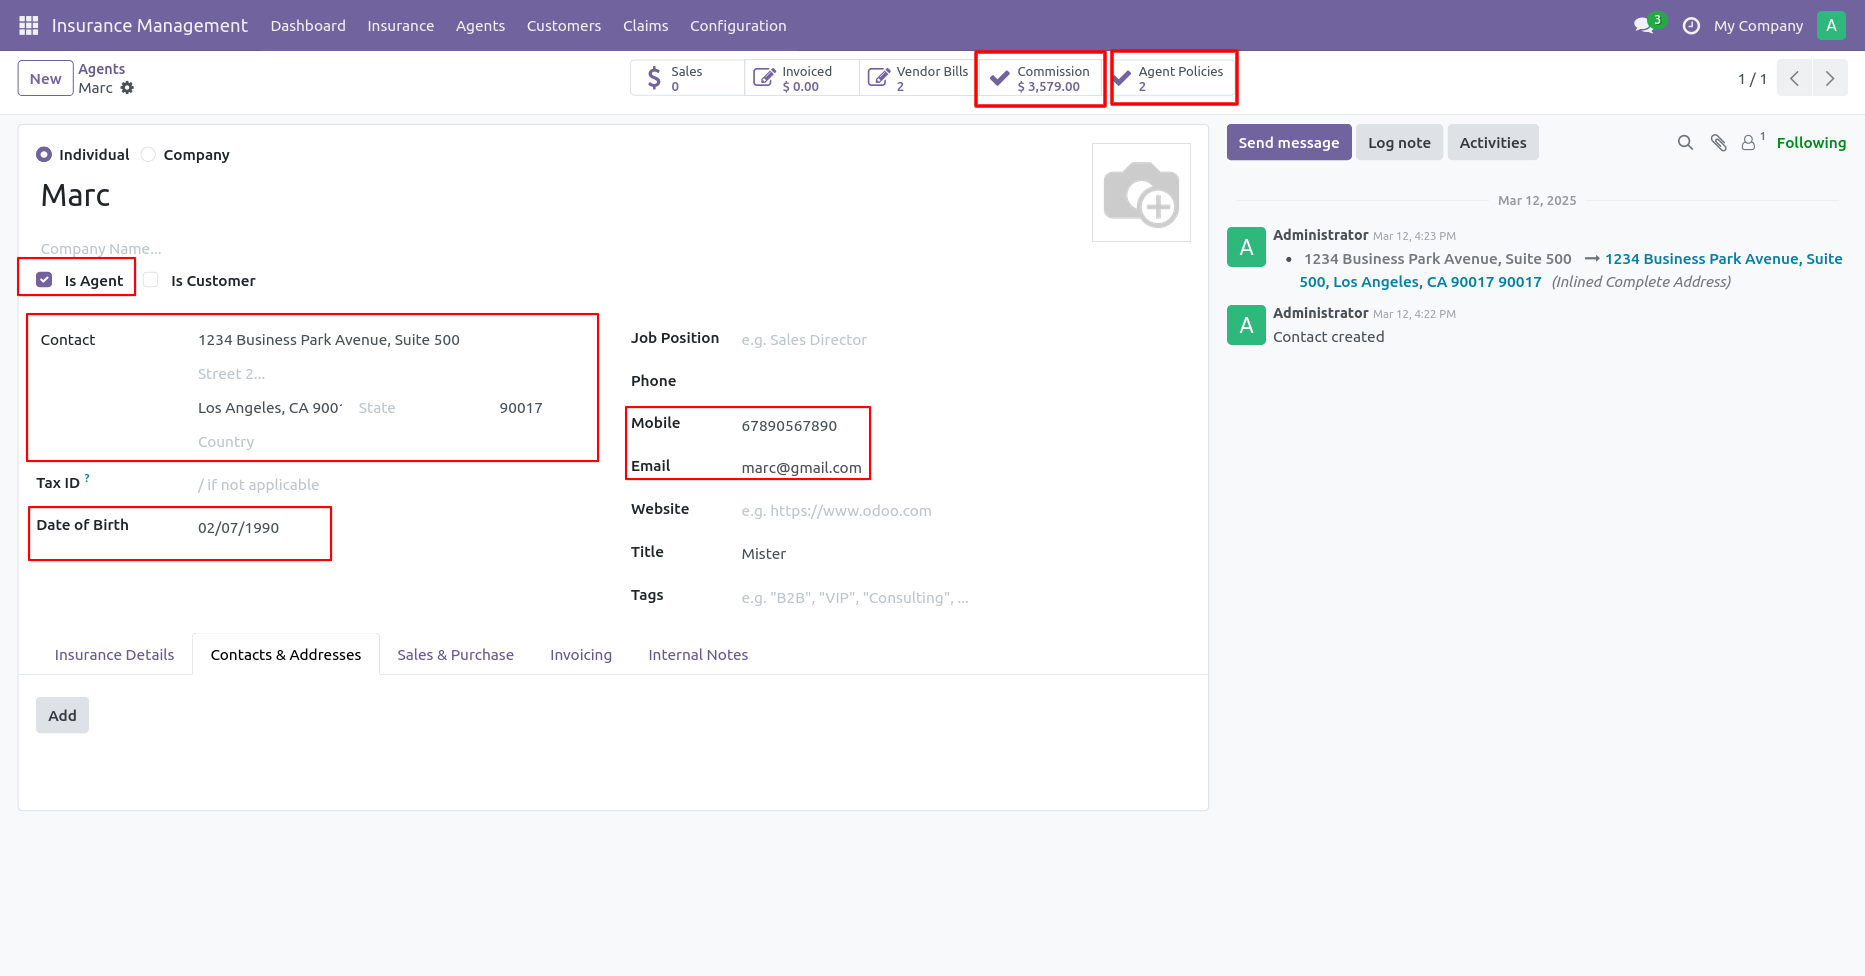
Task: Open the conversations chat icon with badge
Action: pyautogui.click(x=1646, y=25)
